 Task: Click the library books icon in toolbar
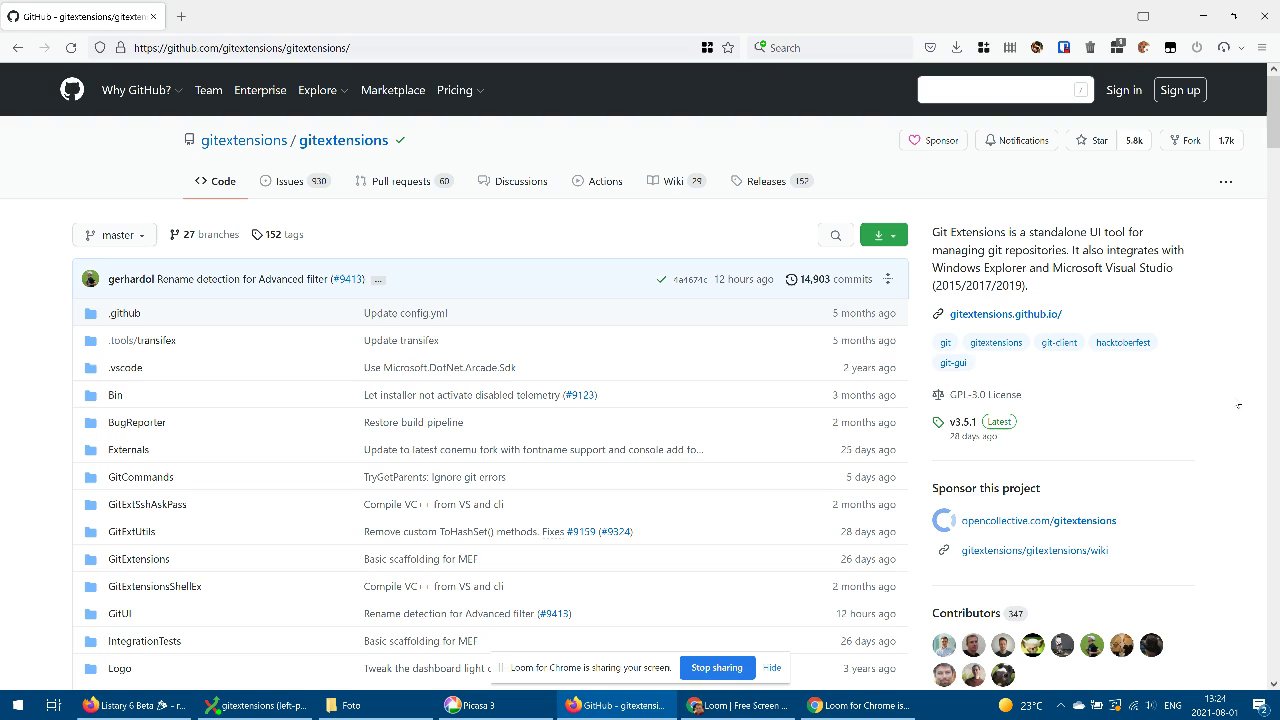point(1010,47)
